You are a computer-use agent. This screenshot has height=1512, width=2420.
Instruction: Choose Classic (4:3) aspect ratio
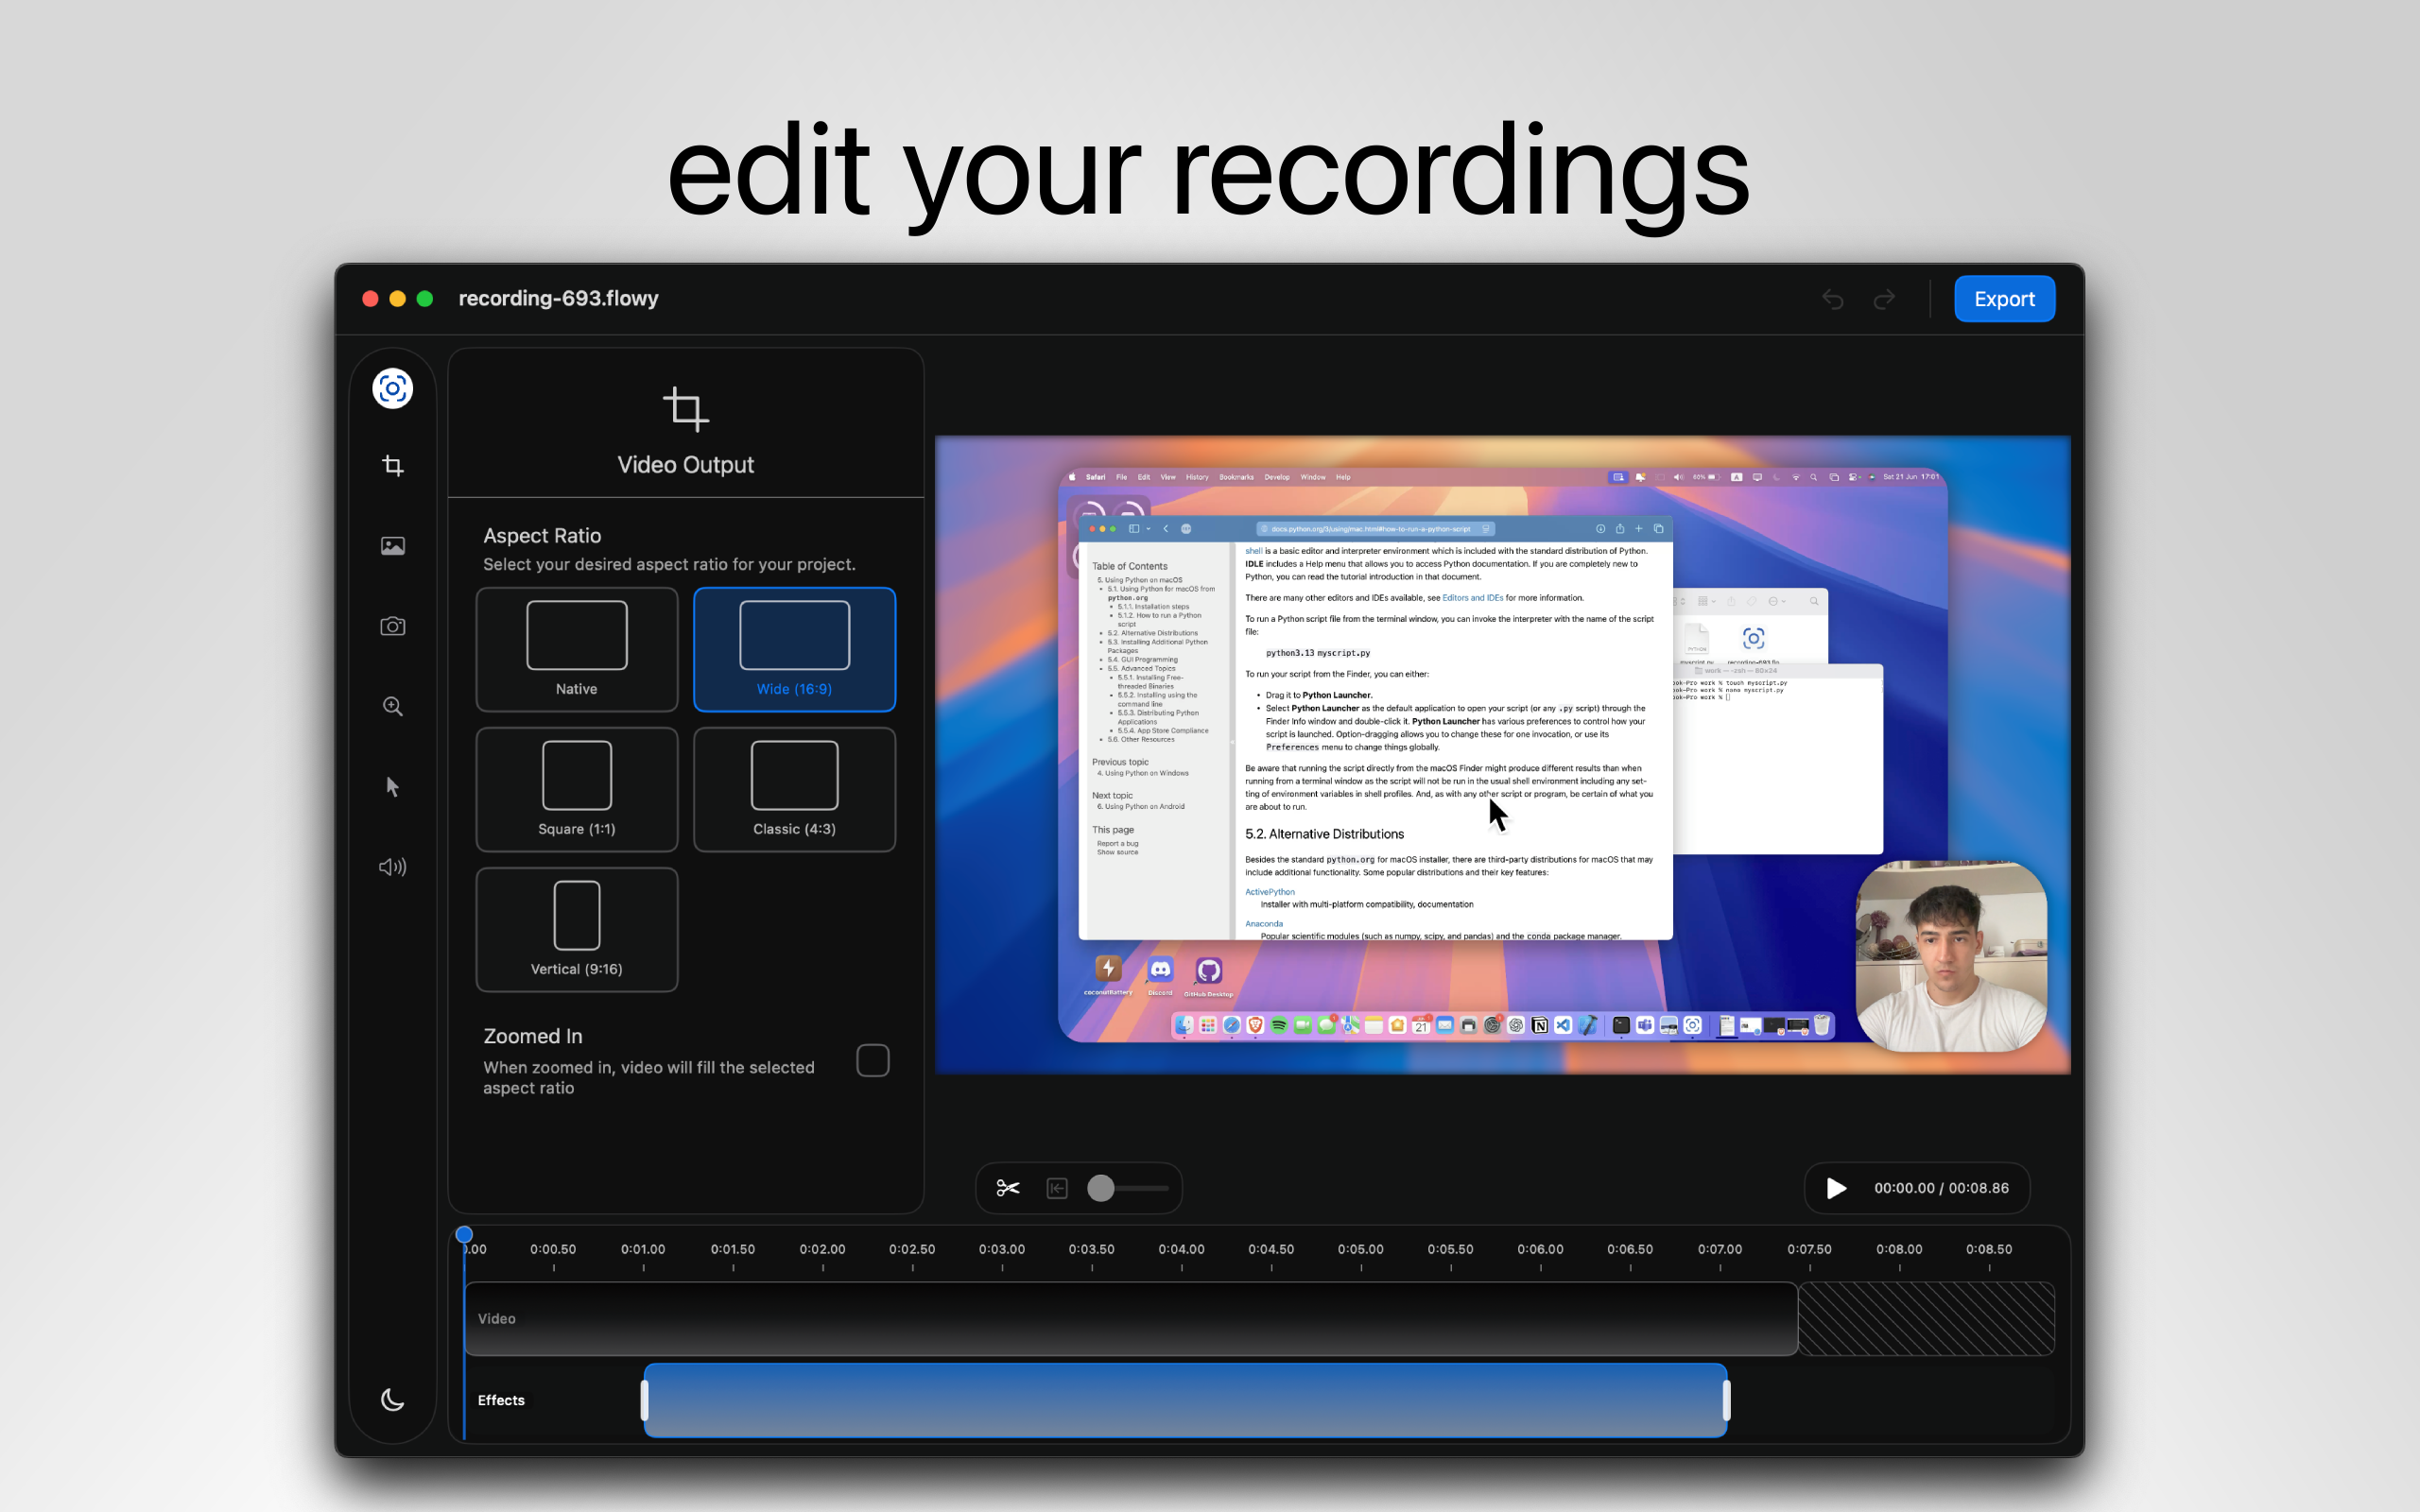[x=794, y=789]
